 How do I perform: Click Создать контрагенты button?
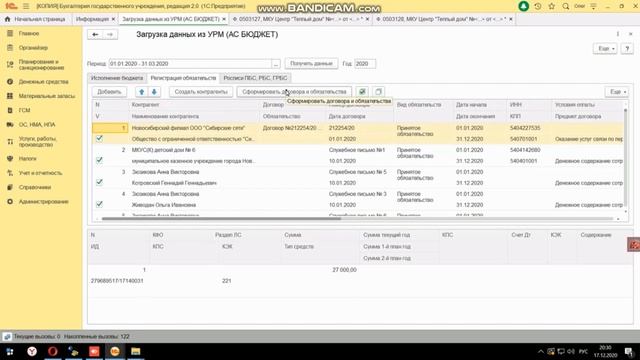tap(201, 92)
